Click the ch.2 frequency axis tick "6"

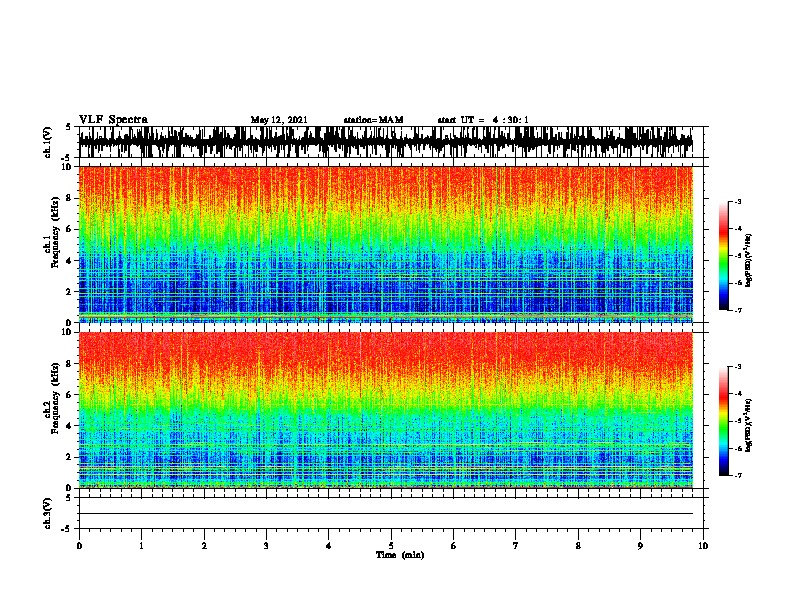(69, 395)
